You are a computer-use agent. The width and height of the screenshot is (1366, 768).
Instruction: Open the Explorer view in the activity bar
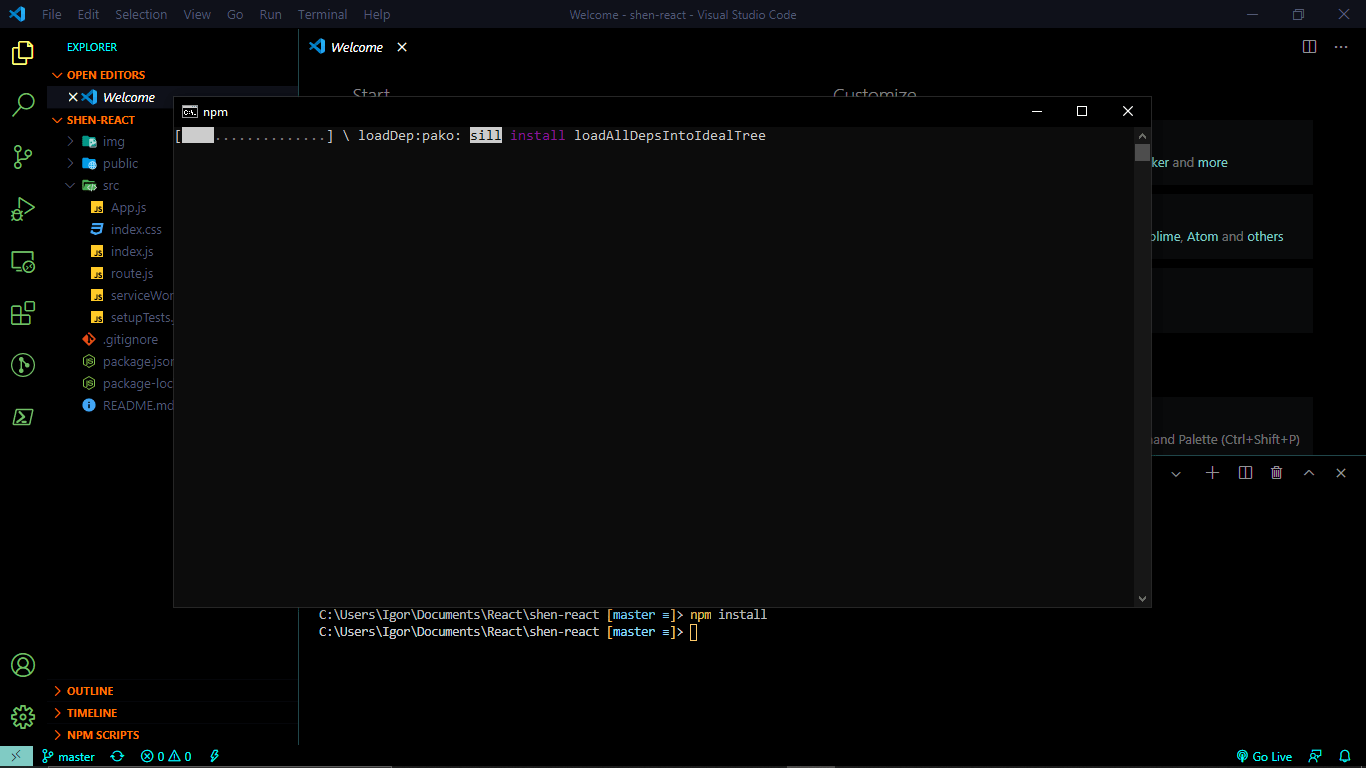23,53
